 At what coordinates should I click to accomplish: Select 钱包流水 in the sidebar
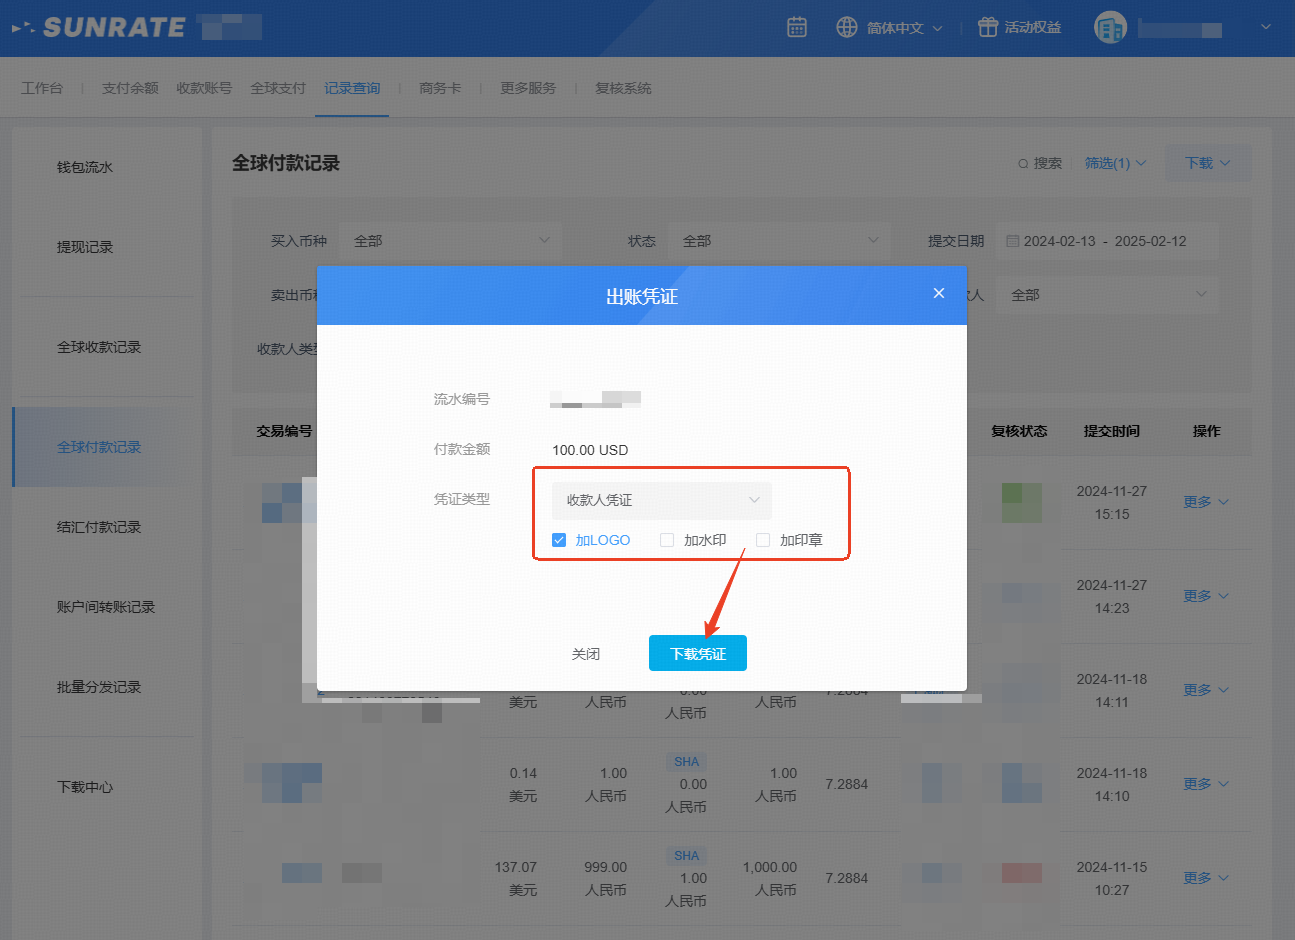click(85, 167)
